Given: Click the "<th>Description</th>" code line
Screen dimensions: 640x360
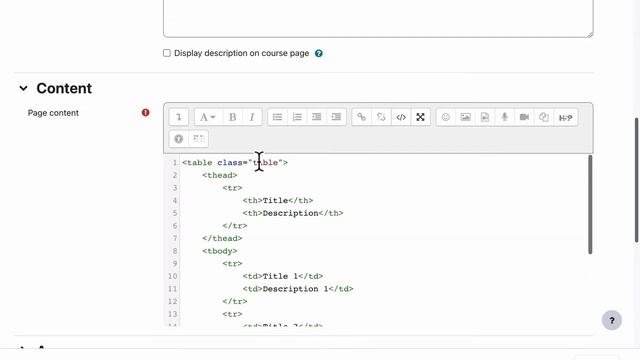Looking at the screenshot, I should [x=293, y=213].
